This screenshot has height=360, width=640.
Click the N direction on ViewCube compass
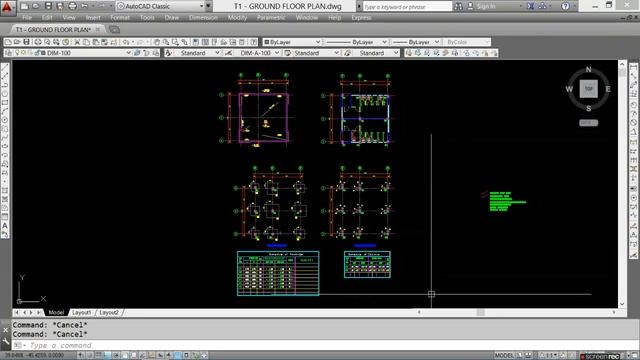click(x=589, y=69)
